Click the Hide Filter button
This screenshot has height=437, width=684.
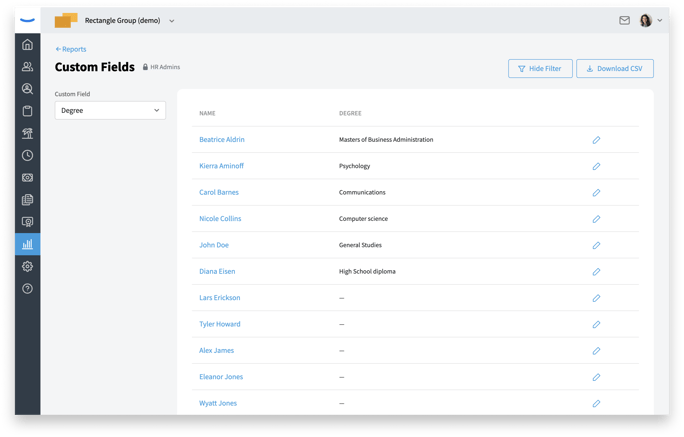point(540,68)
